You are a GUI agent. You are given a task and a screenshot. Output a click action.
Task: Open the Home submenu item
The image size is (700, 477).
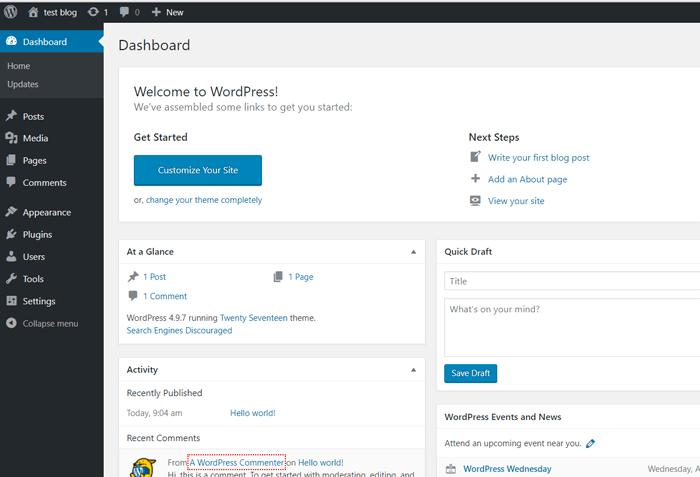point(19,66)
